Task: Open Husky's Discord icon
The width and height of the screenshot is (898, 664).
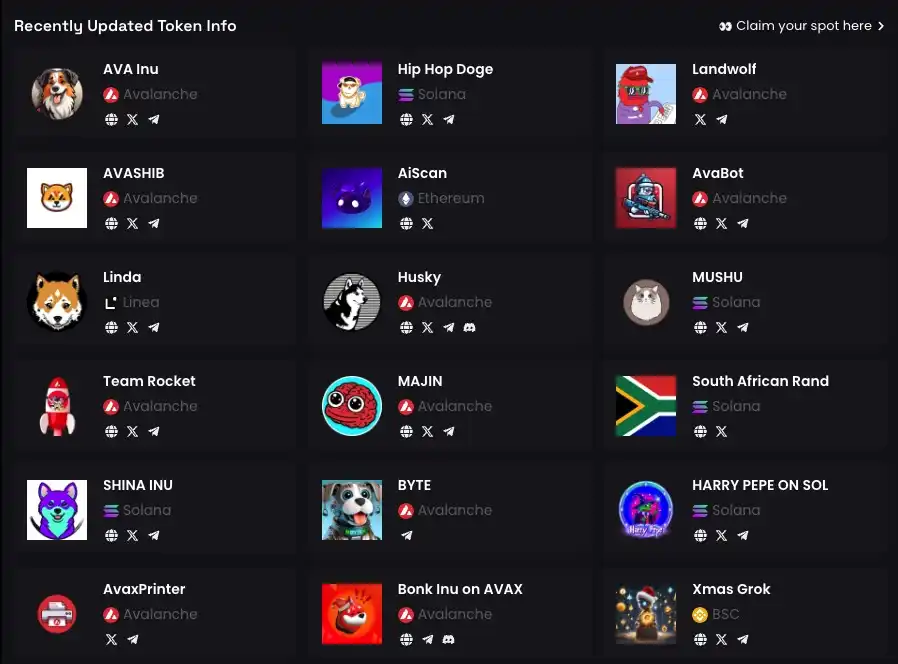Action: (470, 327)
